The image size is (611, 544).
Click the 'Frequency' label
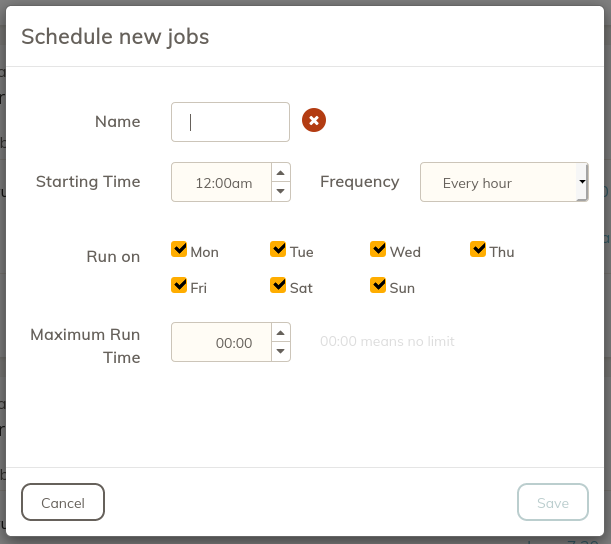point(360,182)
